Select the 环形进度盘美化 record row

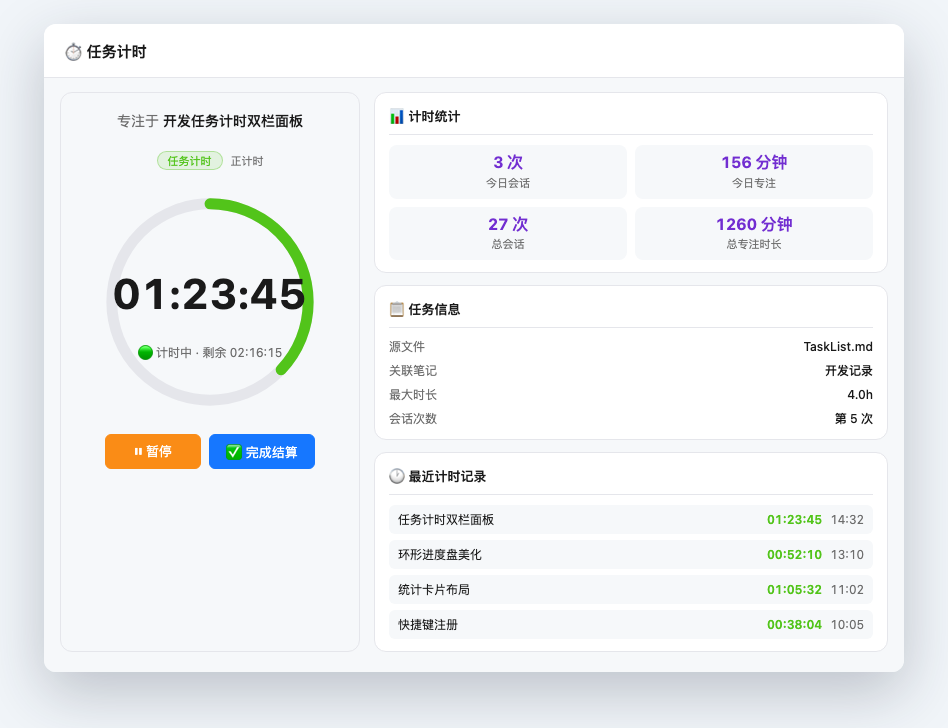point(631,554)
